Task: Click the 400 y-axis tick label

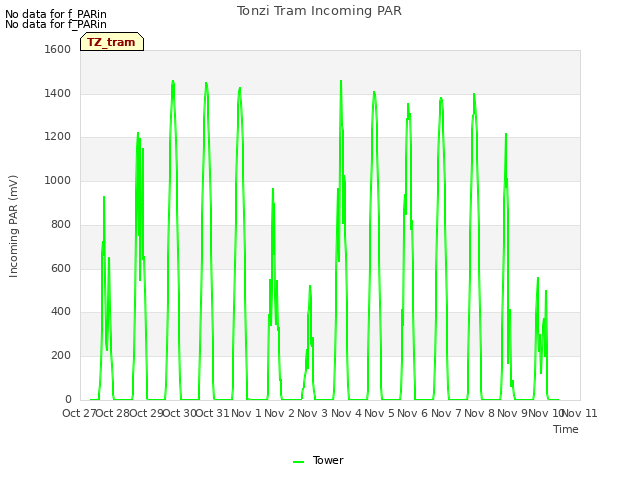Action: tap(61, 312)
